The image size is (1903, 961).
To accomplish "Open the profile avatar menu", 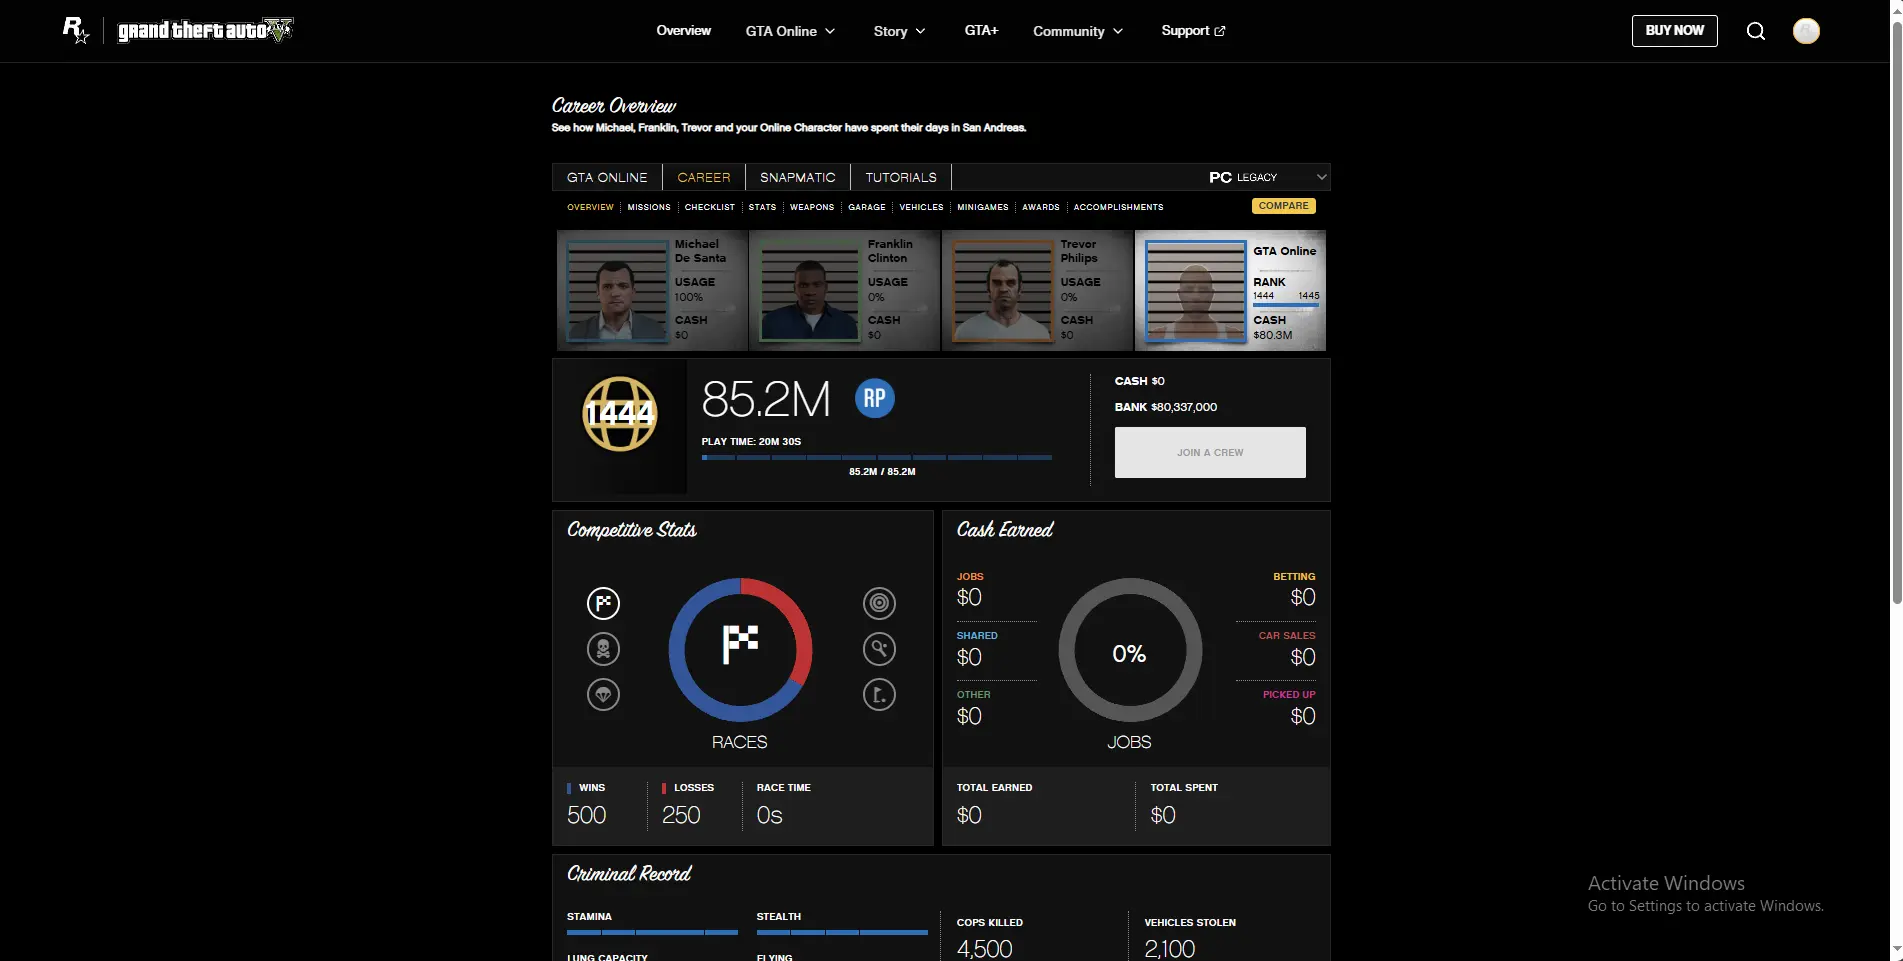I will [1806, 31].
